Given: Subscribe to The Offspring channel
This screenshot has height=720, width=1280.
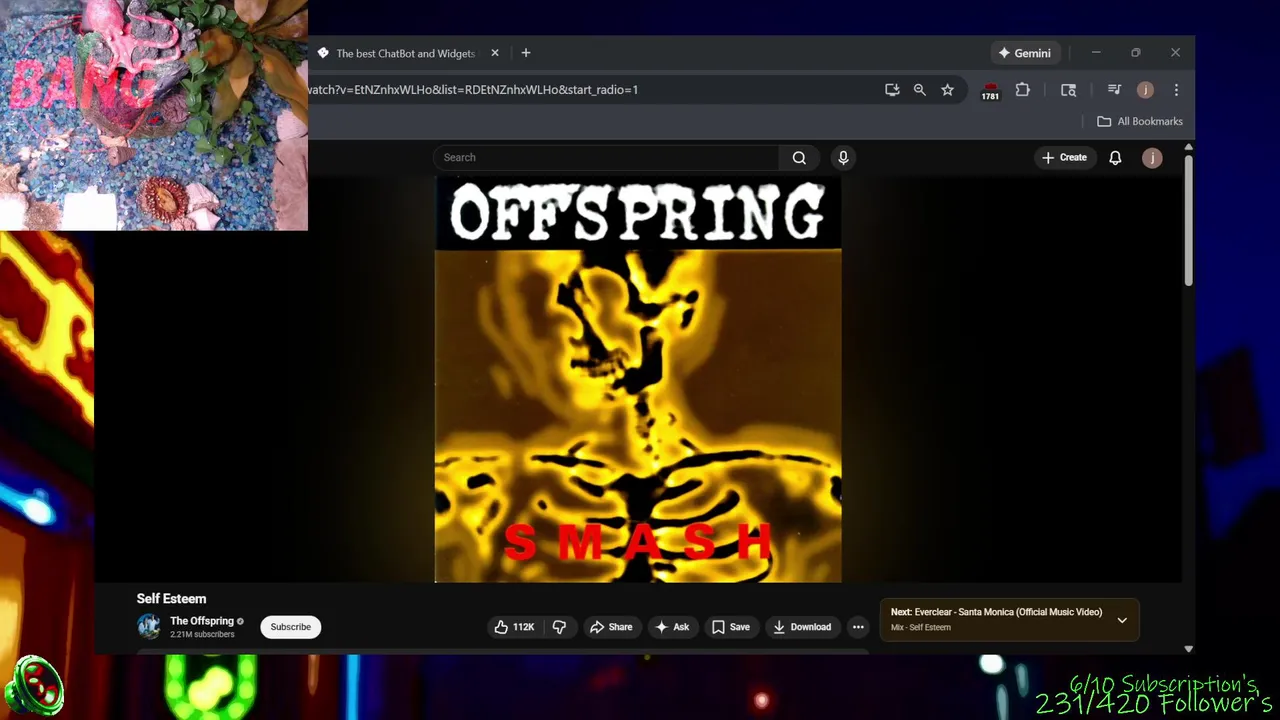Looking at the screenshot, I should (290, 627).
